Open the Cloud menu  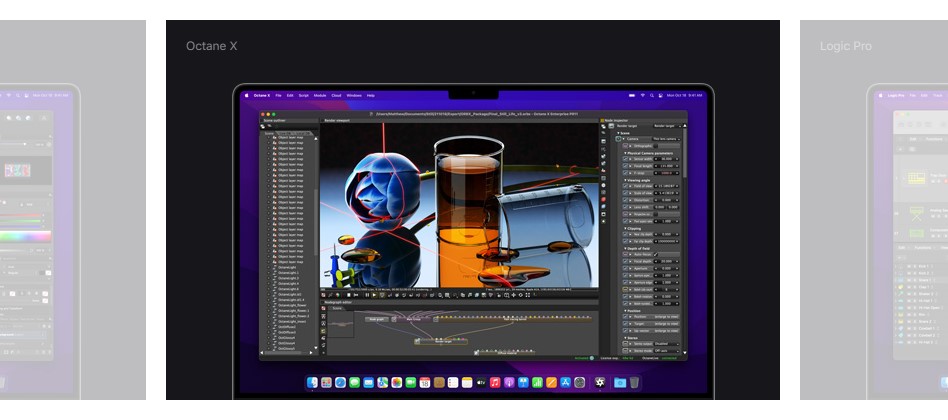pyautogui.click(x=336, y=95)
